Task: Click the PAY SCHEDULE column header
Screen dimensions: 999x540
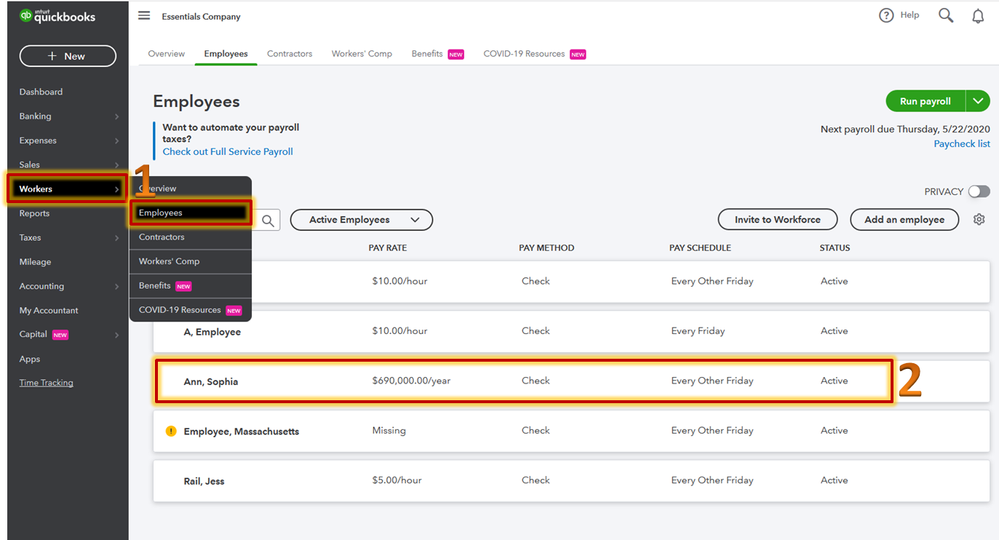Action: pyautogui.click(x=700, y=248)
